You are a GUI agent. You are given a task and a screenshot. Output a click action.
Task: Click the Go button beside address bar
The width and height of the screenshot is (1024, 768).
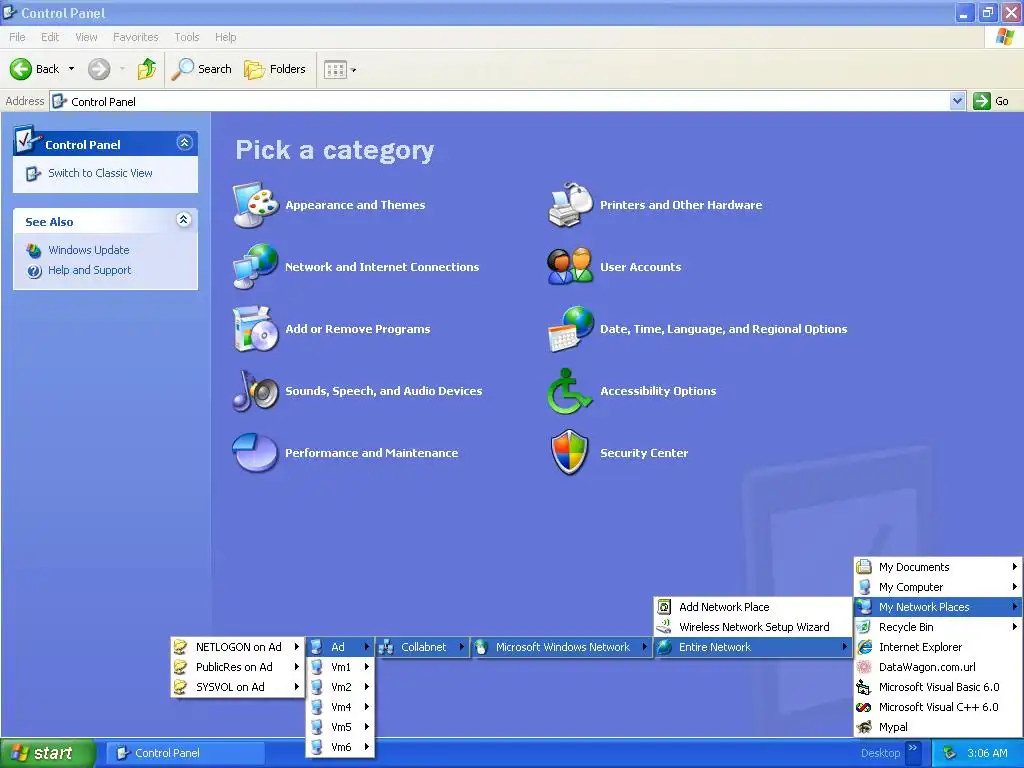pos(991,101)
